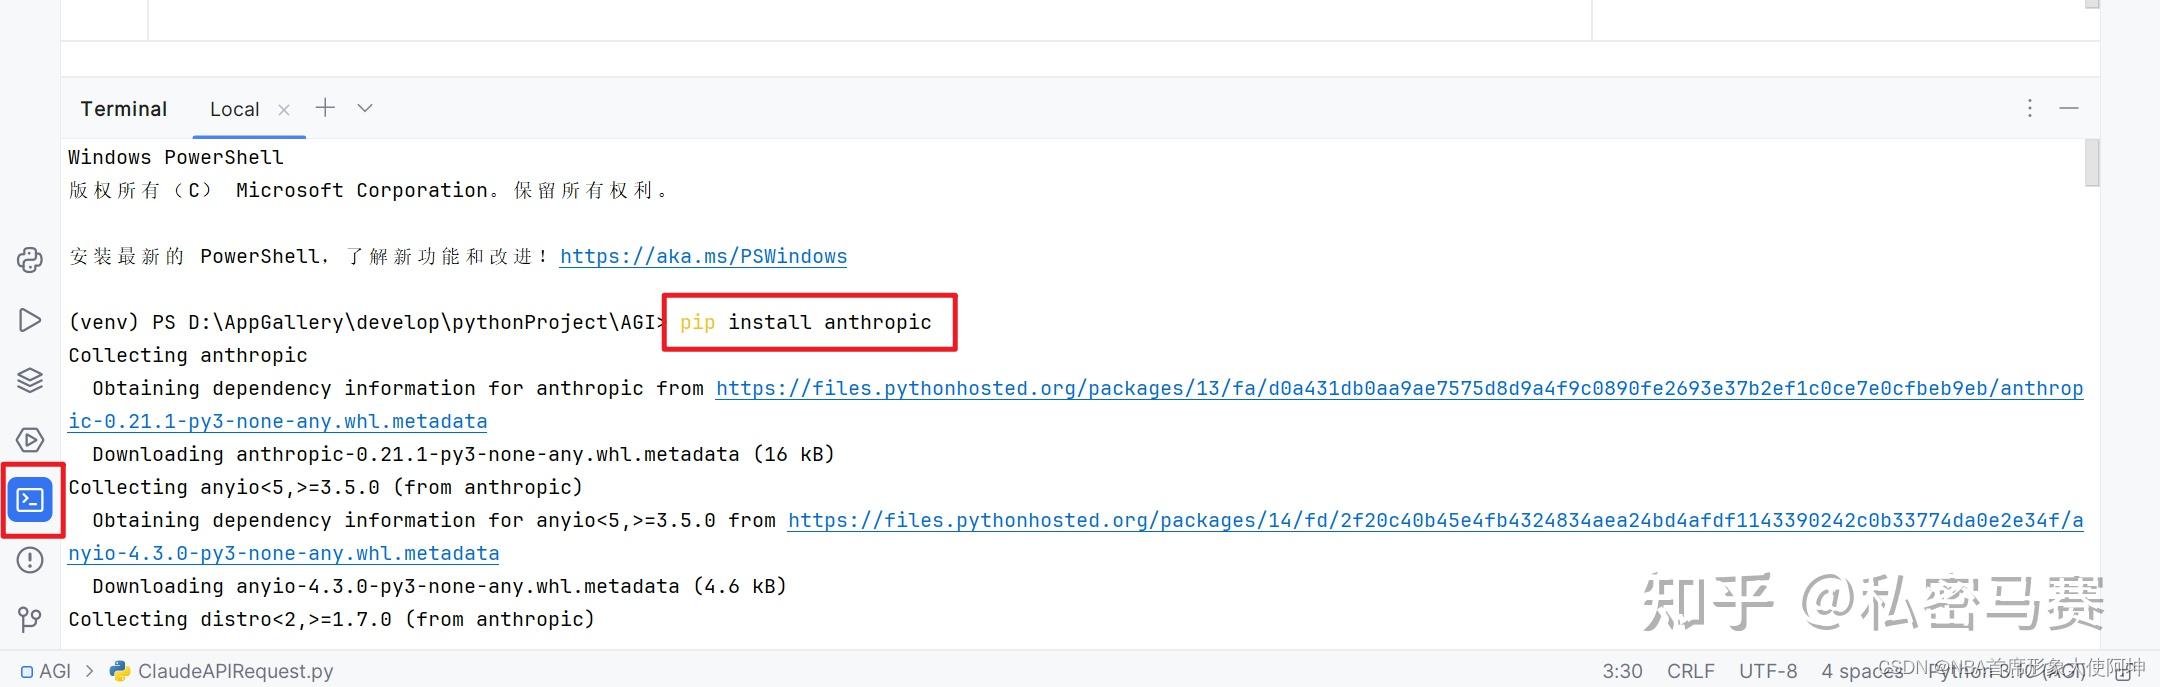Switch to the Local terminal tab
The width and height of the screenshot is (2160, 687).
click(234, 109)
